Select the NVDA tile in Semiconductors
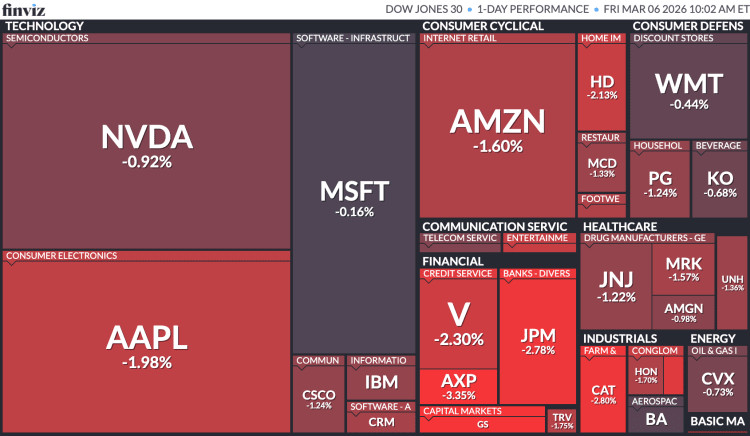 [x=147, y=145]
